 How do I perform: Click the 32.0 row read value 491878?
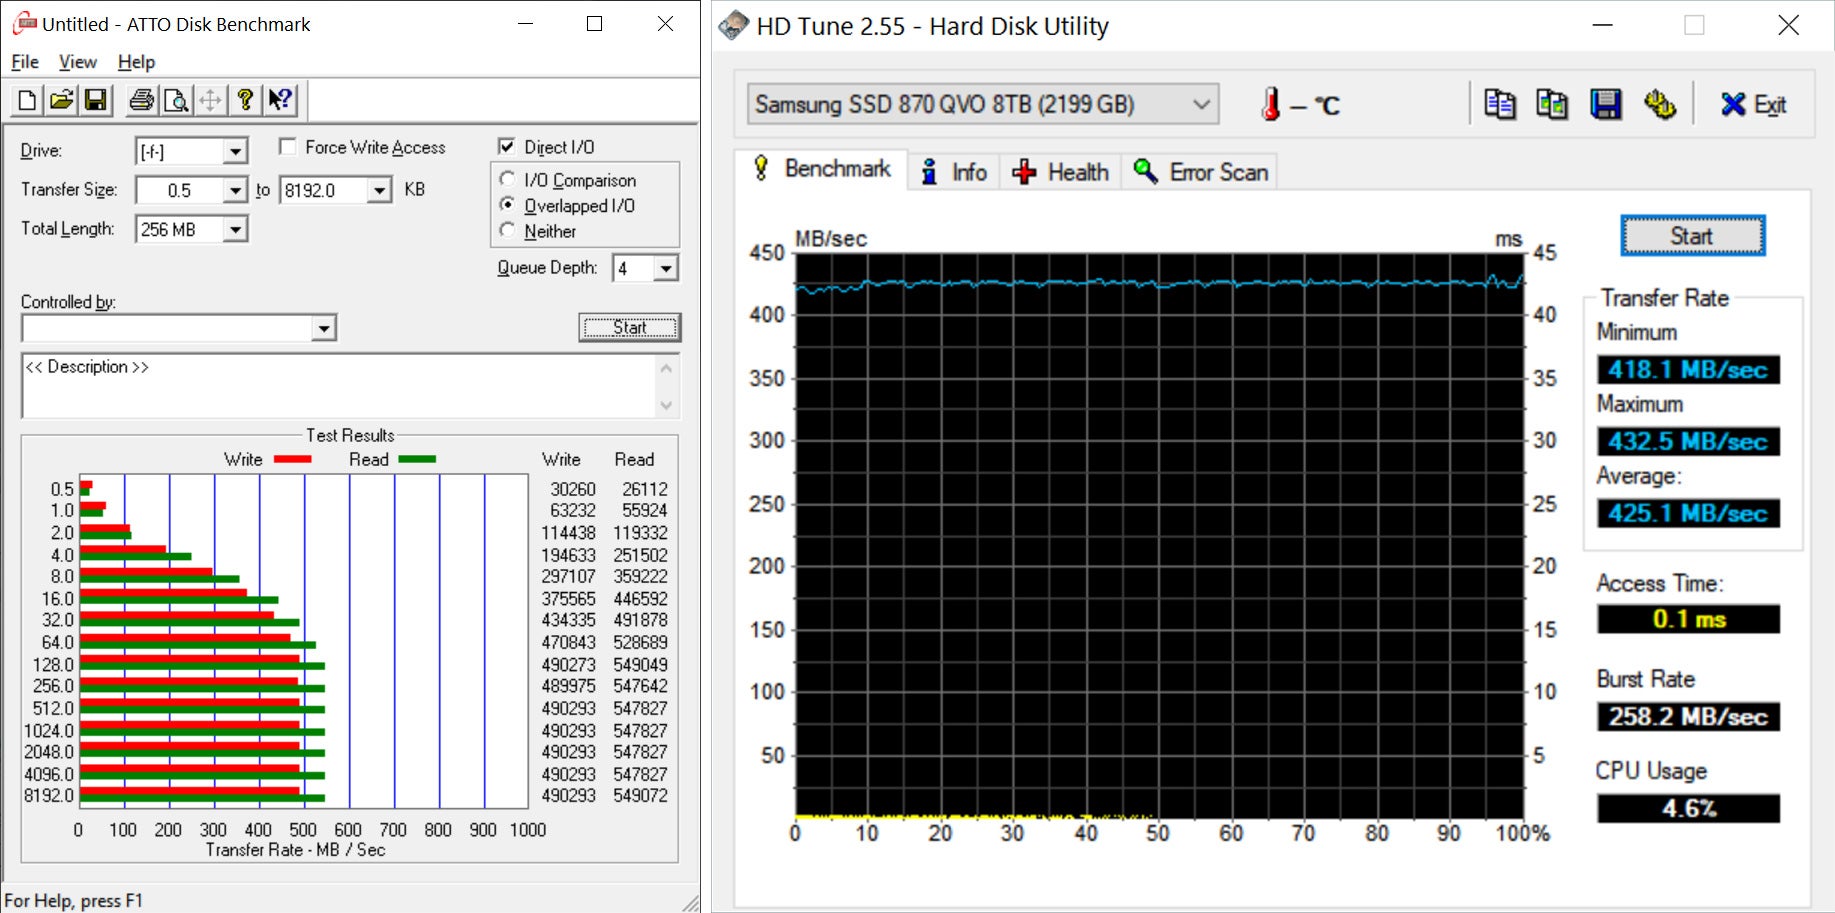pos(640,620)
